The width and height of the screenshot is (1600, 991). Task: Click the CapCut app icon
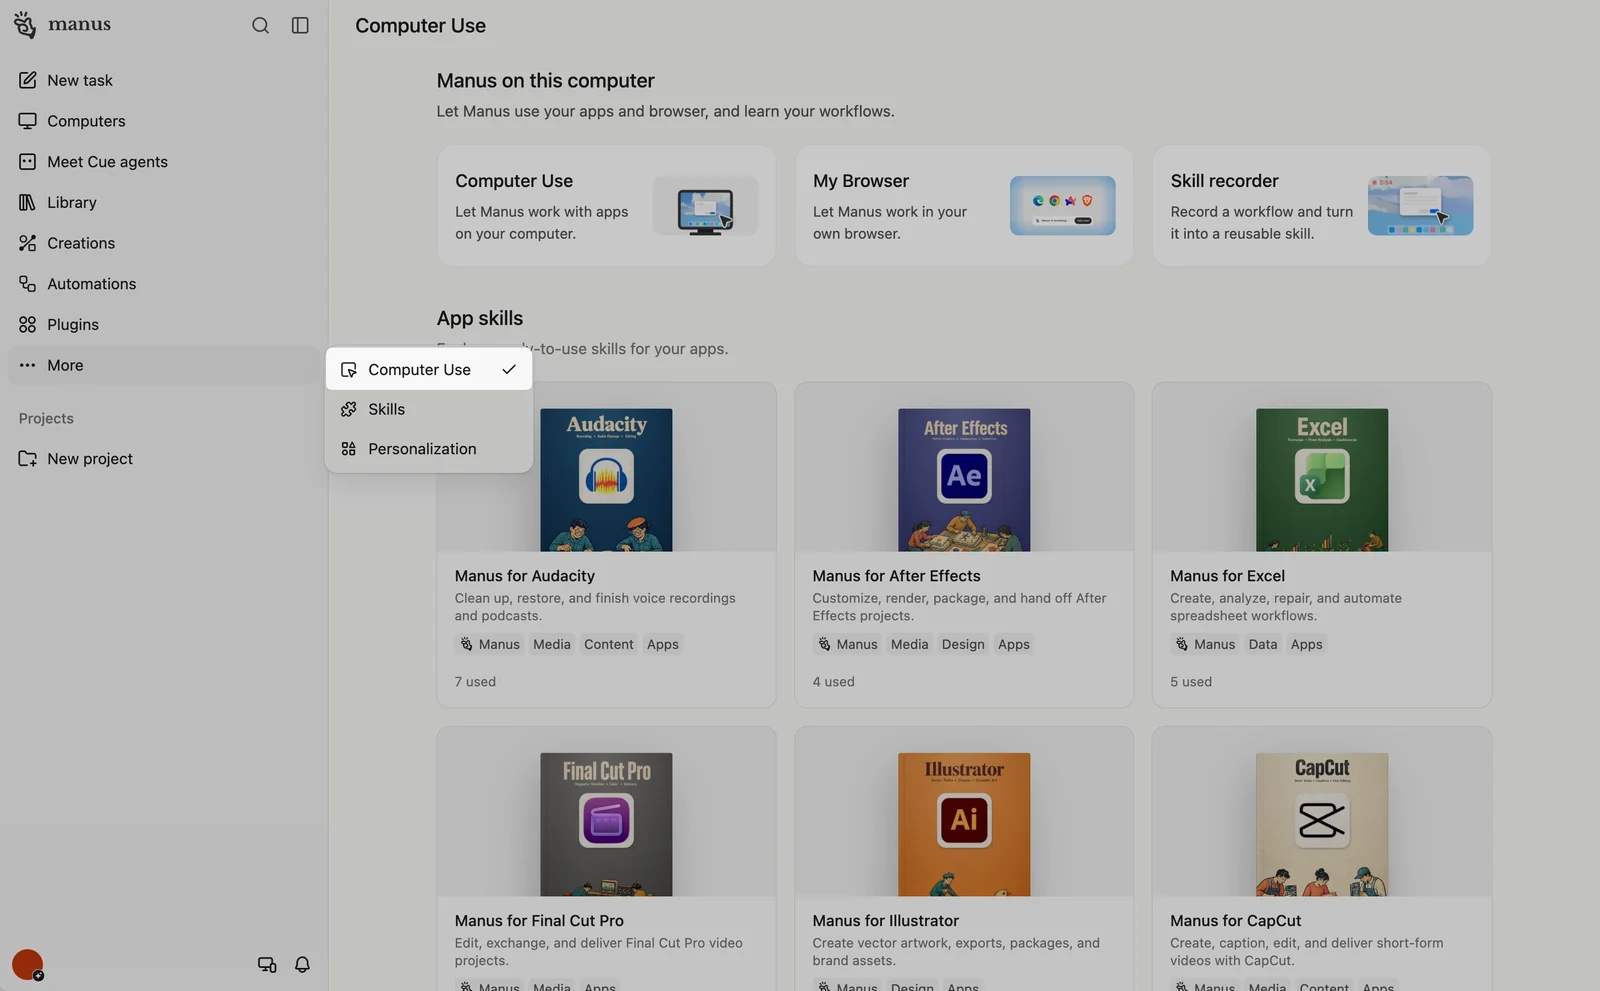pyautogui.click(x=1322, y=821)
